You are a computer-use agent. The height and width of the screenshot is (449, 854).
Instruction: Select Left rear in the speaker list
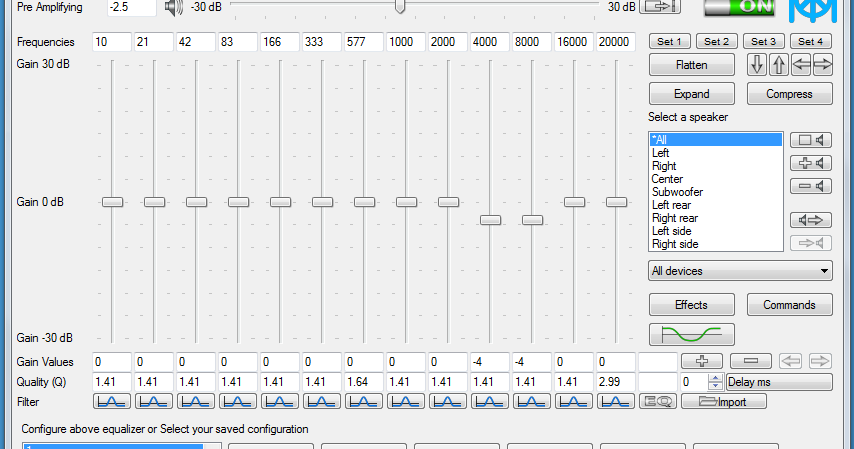(716, 205)
